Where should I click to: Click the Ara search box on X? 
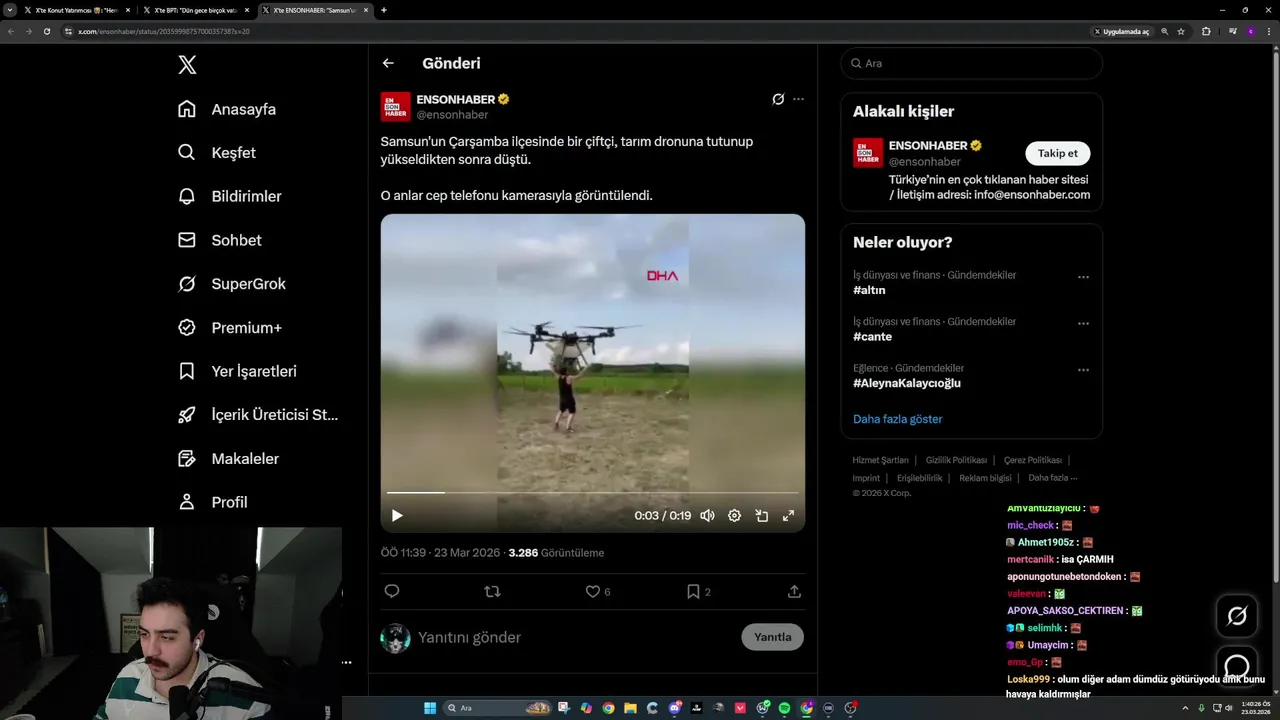(x=971, y=63)
